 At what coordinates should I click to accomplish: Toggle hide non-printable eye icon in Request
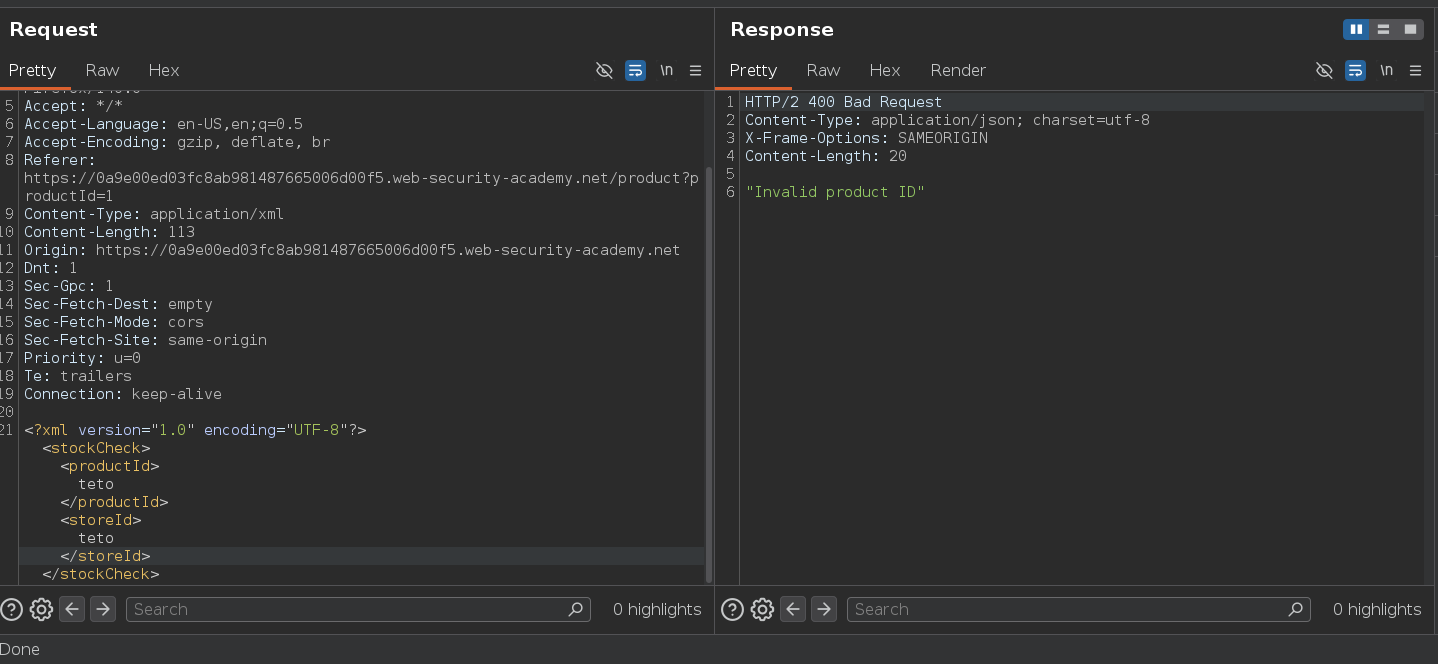click(x=604, y=70)
